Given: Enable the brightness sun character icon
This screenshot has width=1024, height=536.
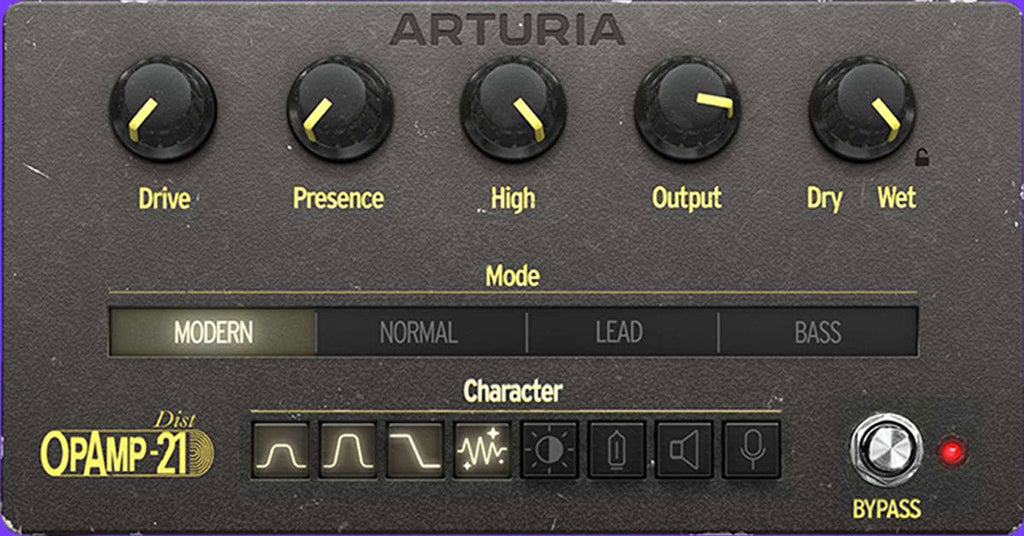Looking at the screenshot, I should click(x=550, y=450).
